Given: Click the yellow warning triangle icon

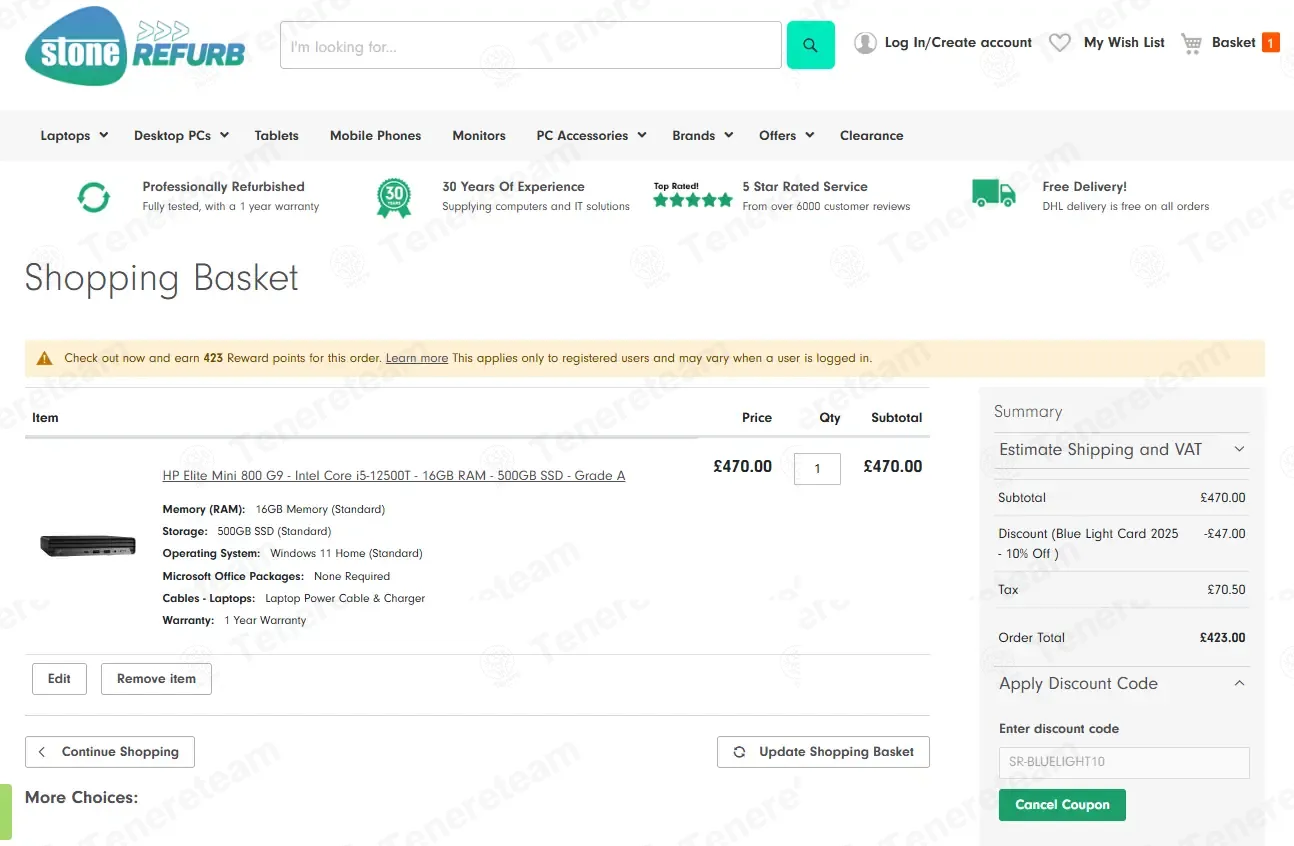Looking at the screenshot, I should coord(44,358).
